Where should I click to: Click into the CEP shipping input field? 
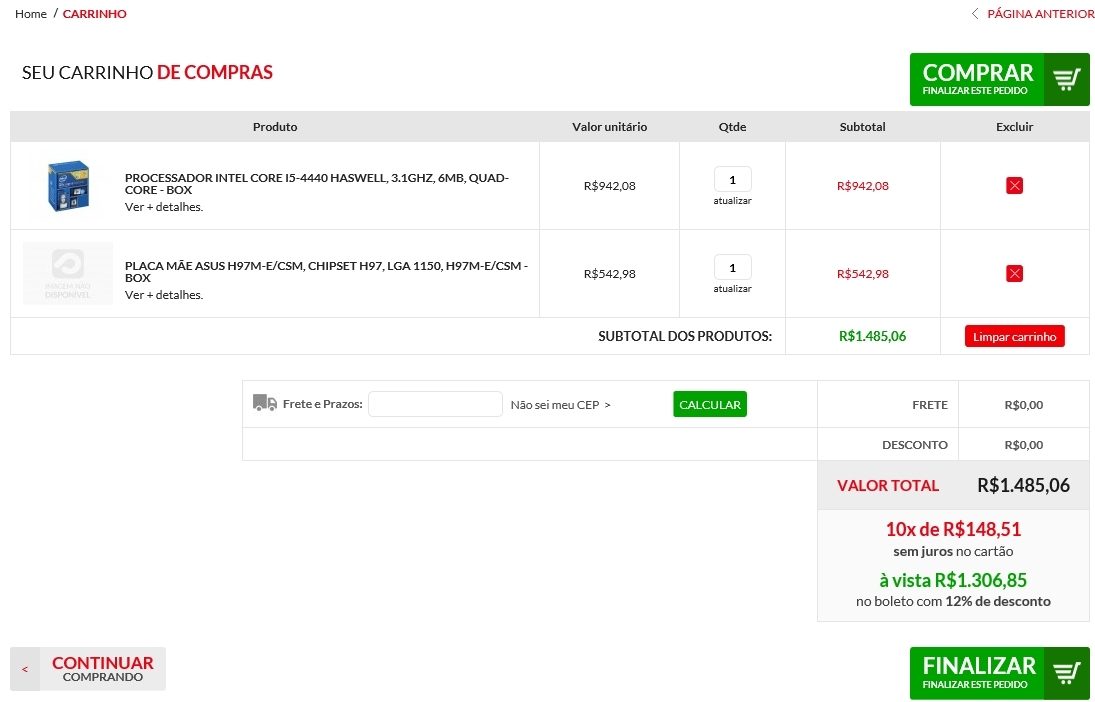435,404
